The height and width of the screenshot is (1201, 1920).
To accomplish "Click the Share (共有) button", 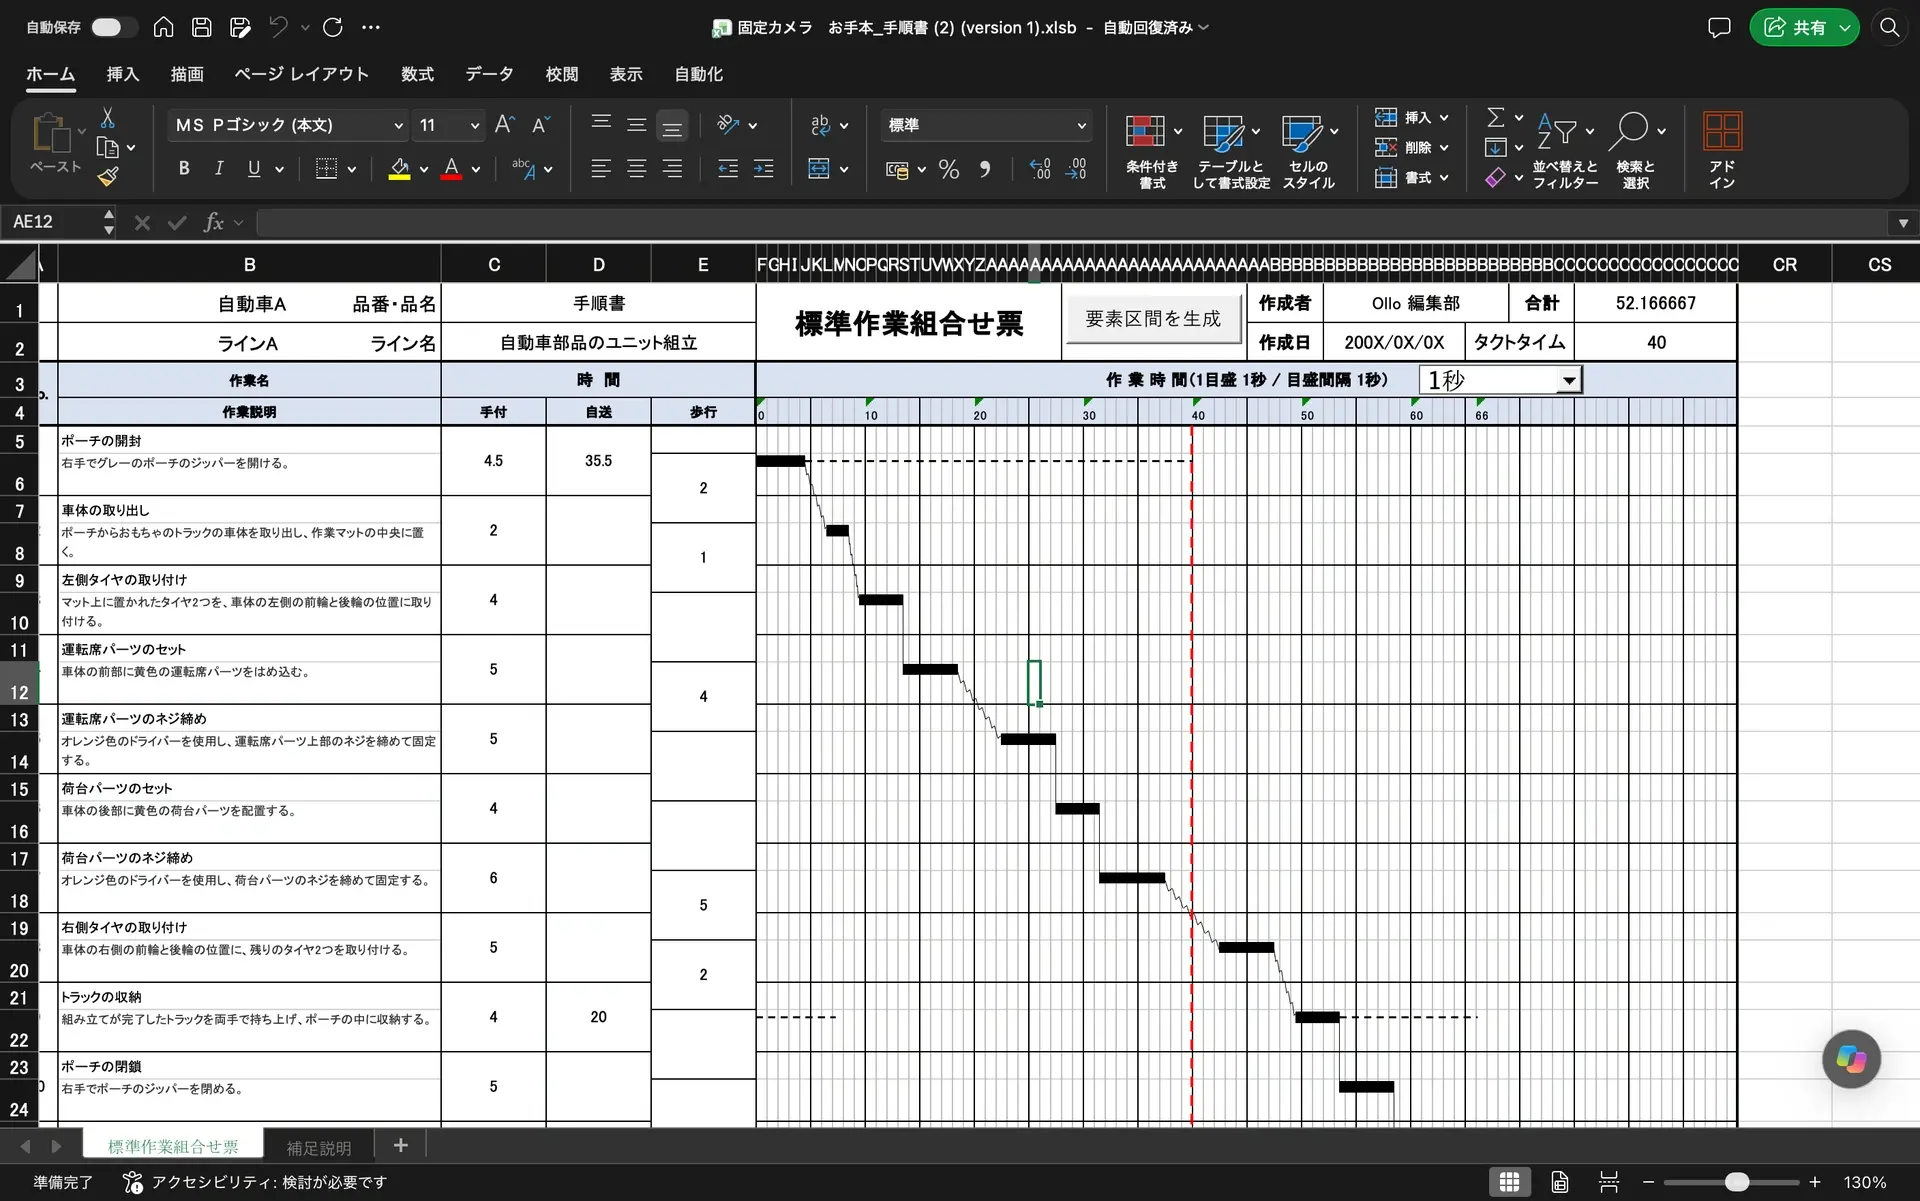I will point(1803,28).
